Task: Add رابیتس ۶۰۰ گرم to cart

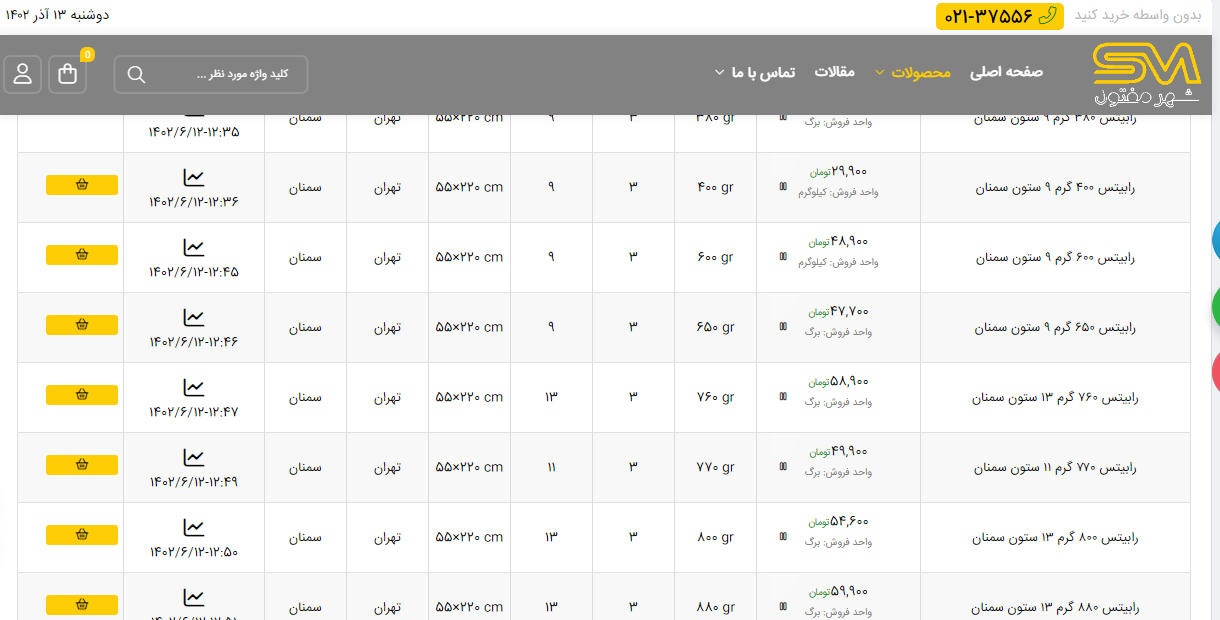Action: 82,255
